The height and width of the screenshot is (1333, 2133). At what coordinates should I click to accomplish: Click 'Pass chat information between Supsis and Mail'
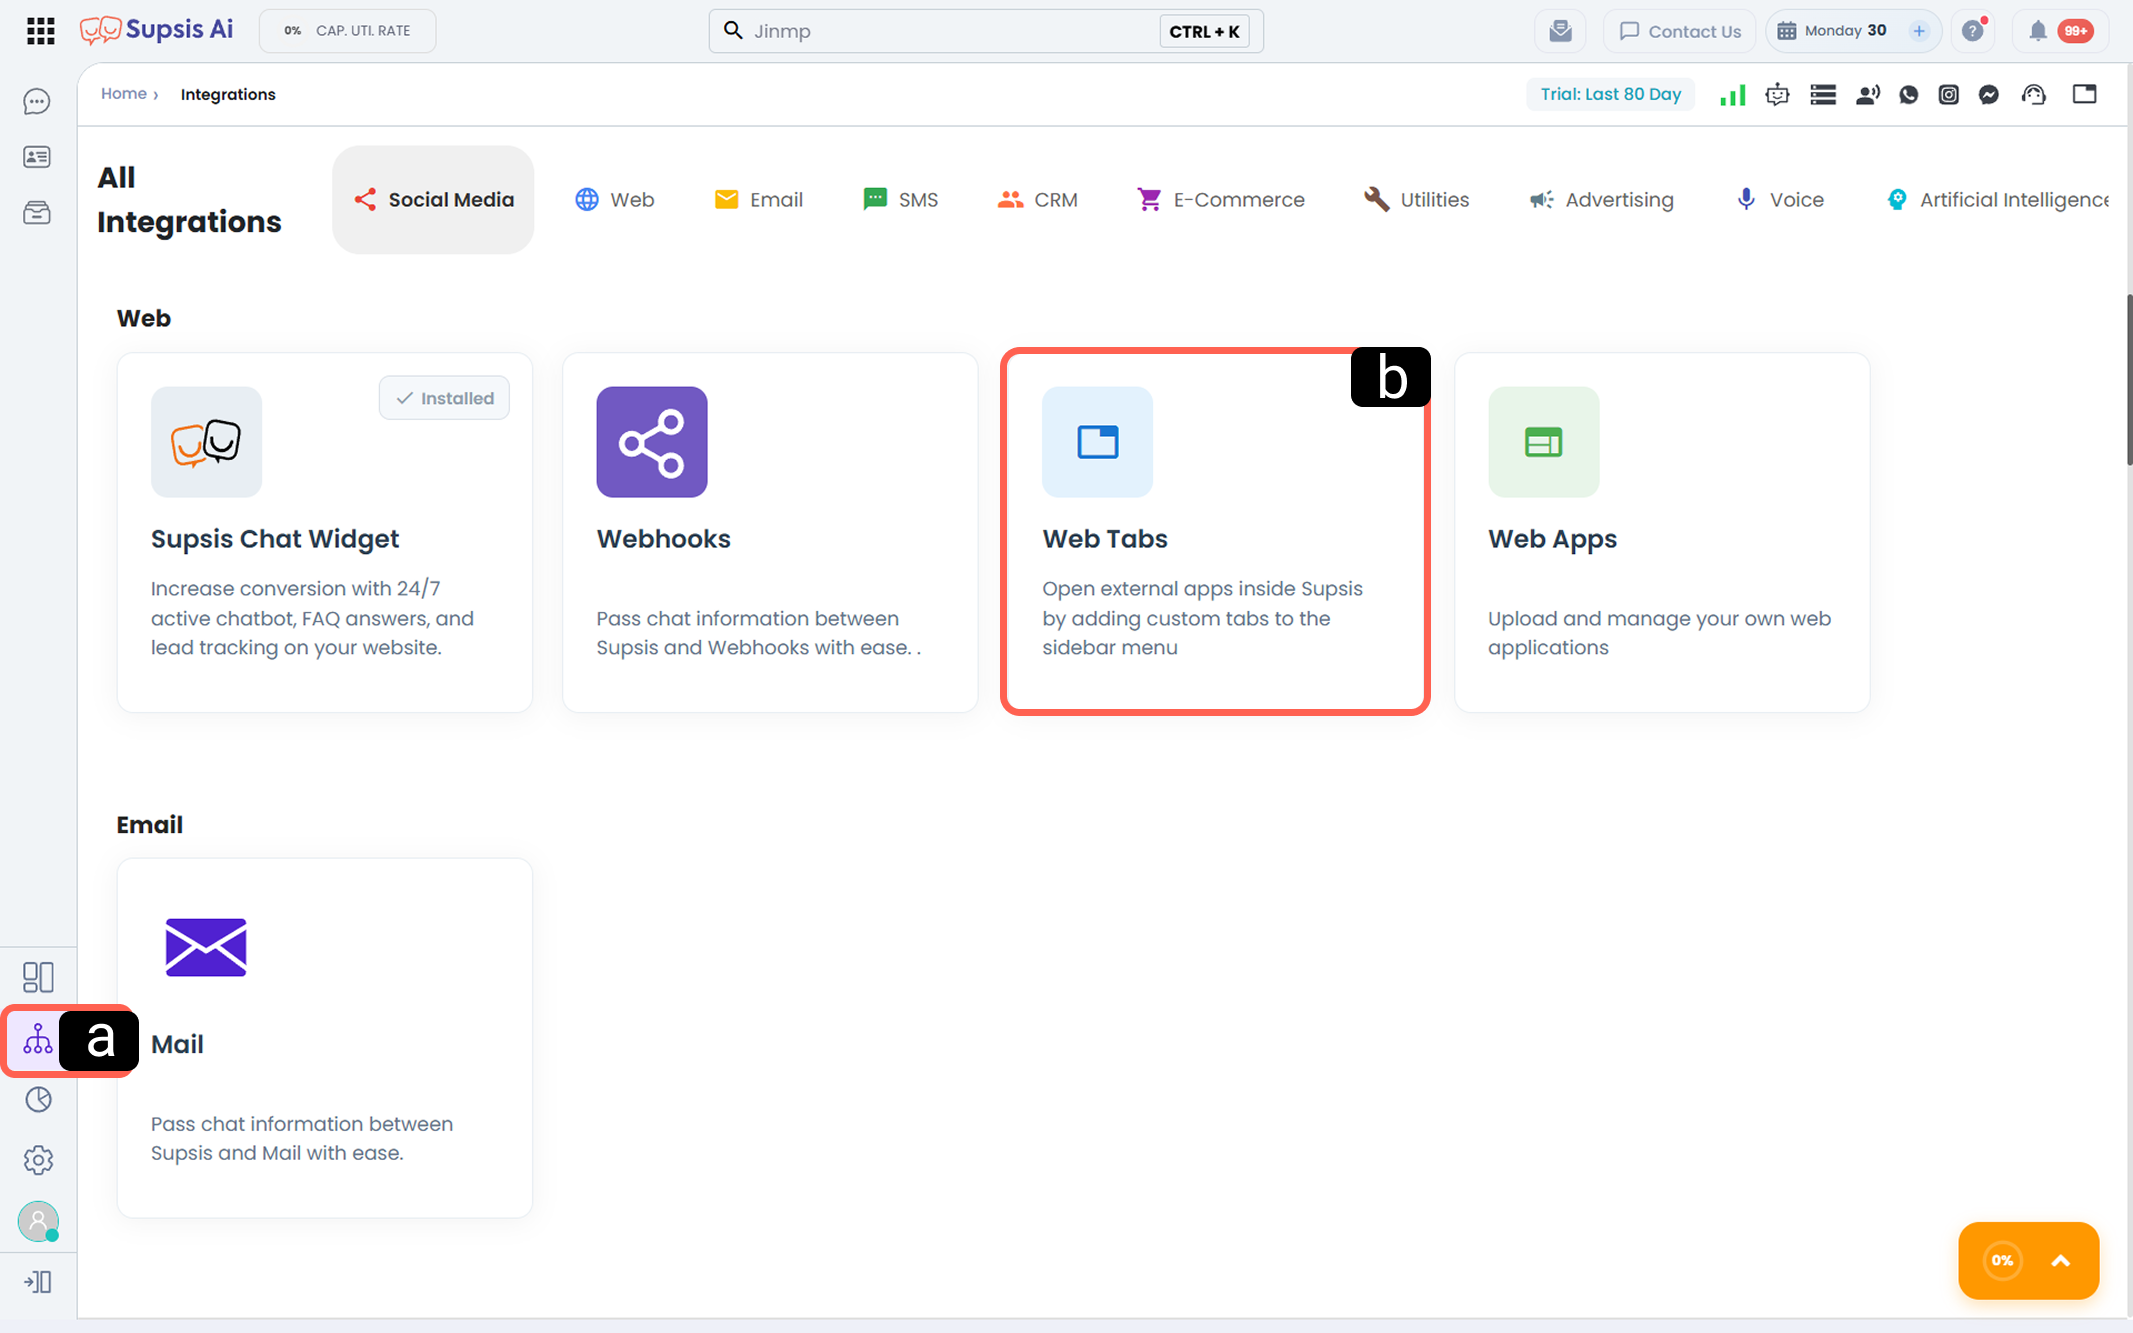(x=302, y=1138)
